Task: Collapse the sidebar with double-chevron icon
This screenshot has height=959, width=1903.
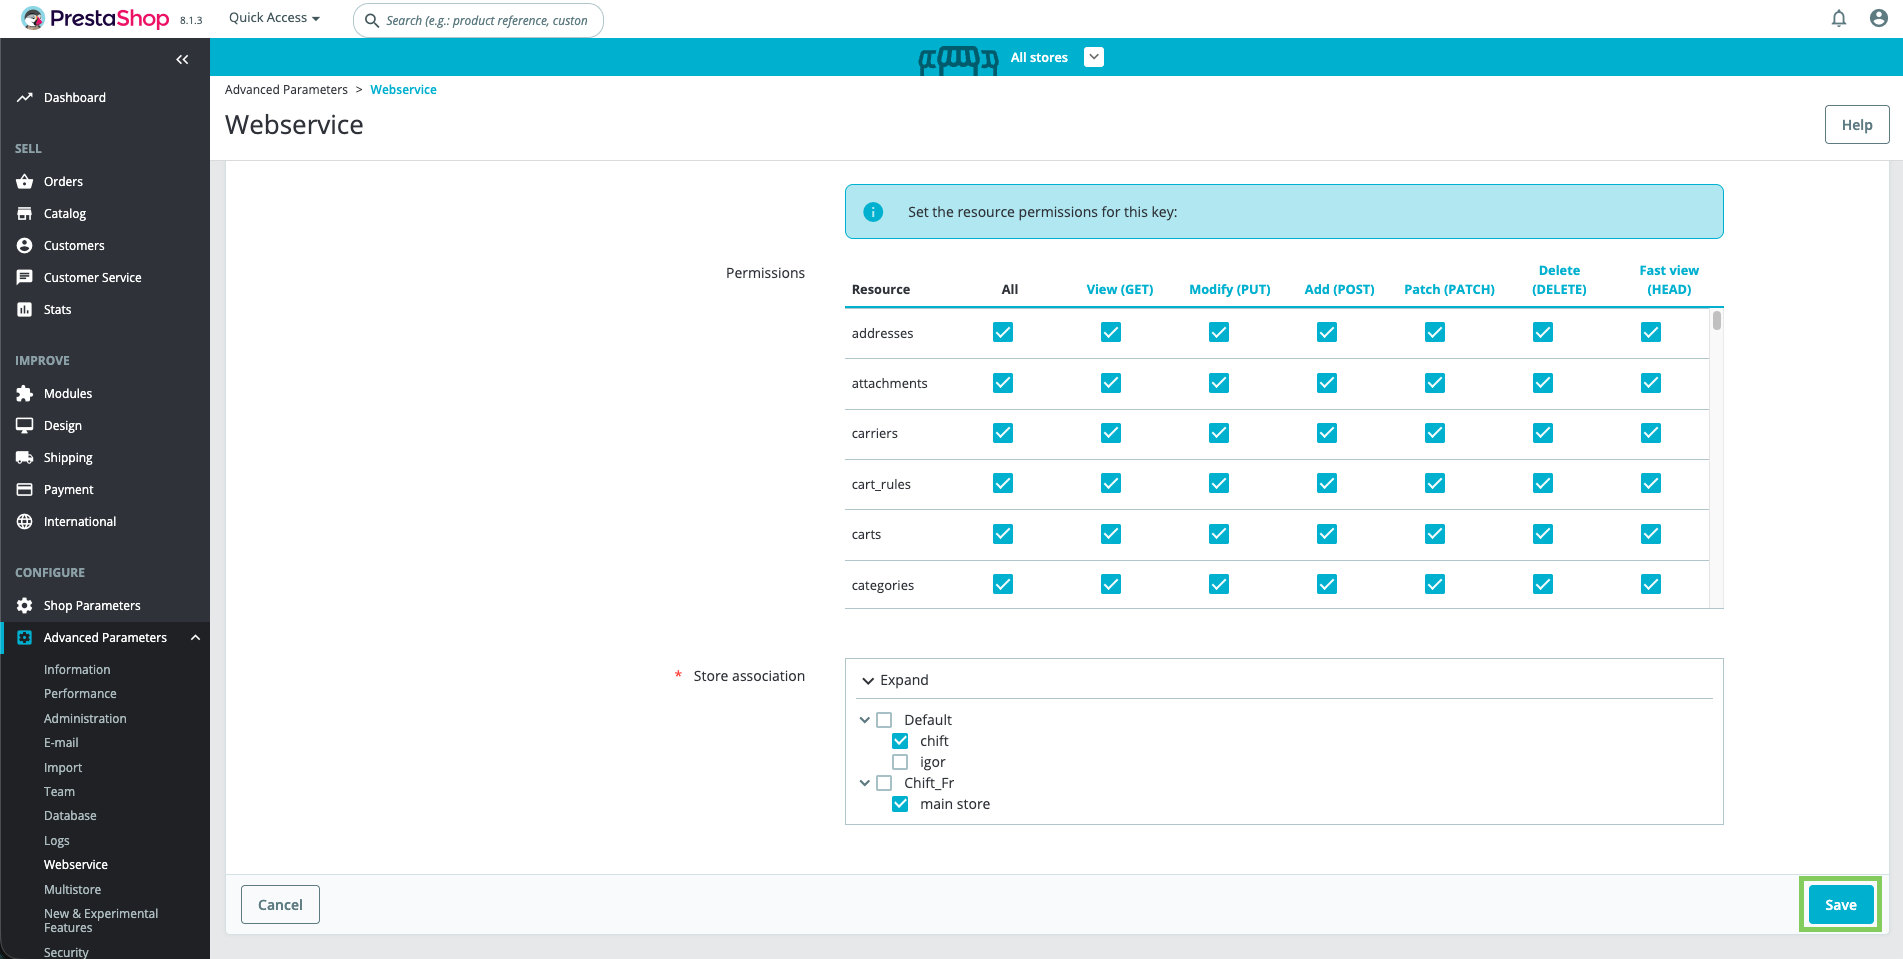Action: (x=182, y=60)
